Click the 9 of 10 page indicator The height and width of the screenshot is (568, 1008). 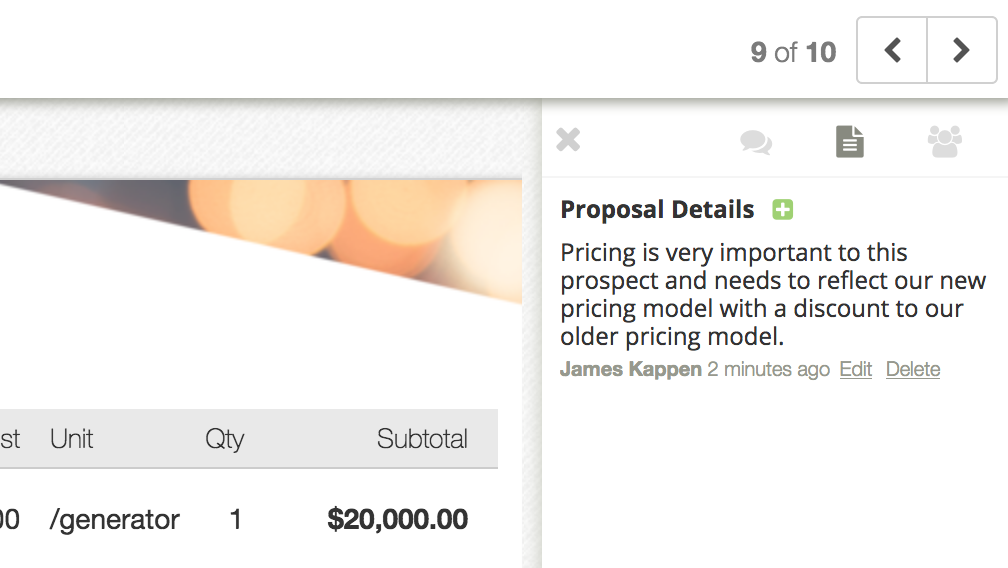coord(793,52)
